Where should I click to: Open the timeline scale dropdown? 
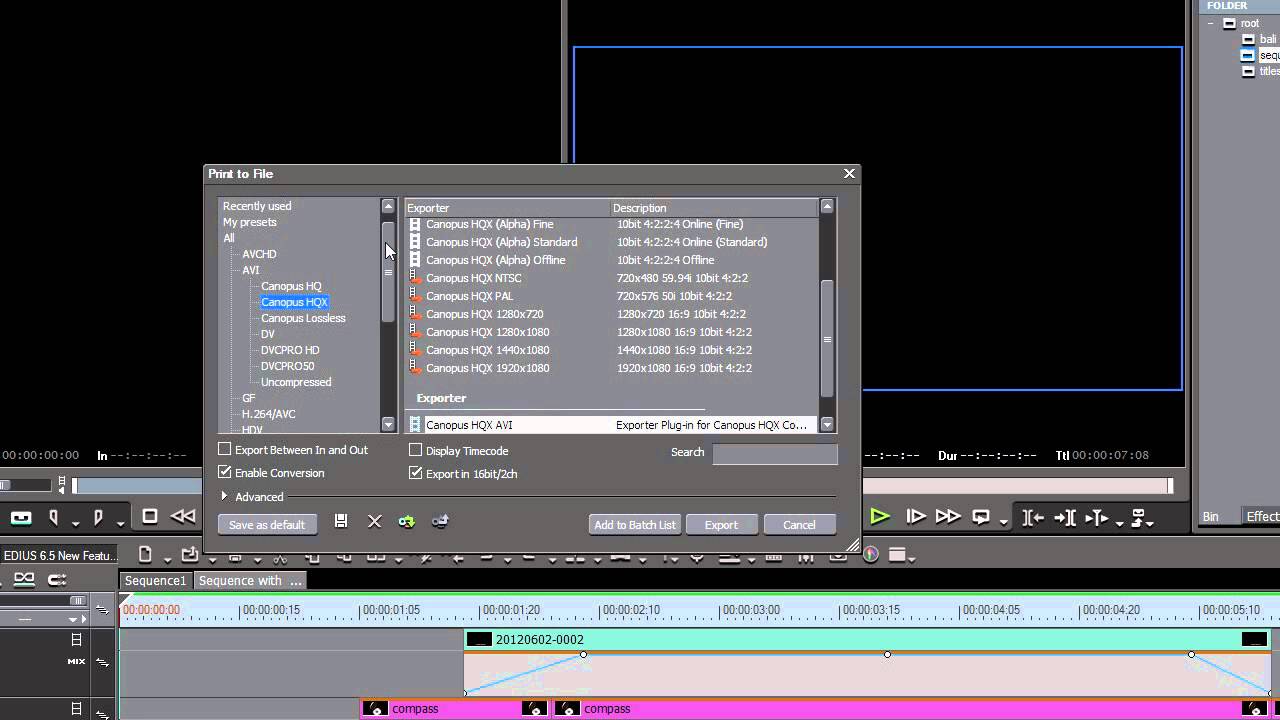coord(72,619)
